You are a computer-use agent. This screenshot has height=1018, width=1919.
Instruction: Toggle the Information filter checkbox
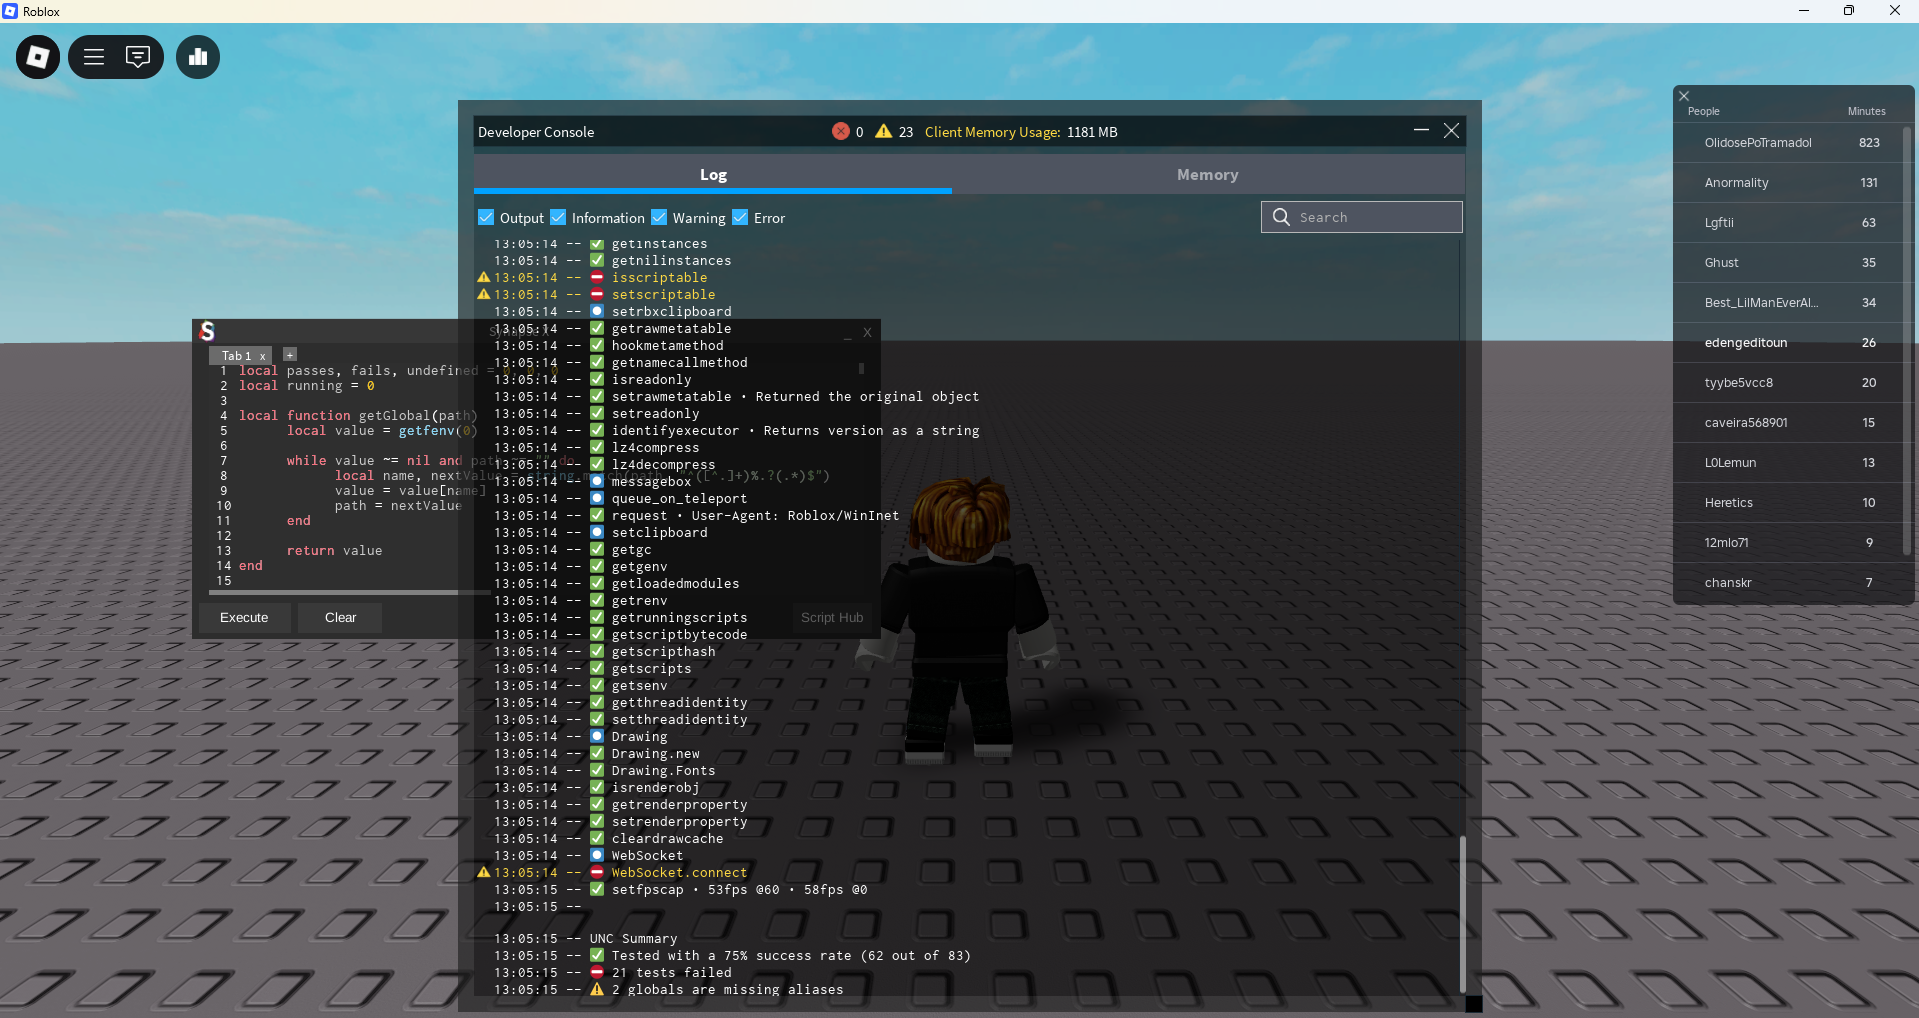click(558, 217)
